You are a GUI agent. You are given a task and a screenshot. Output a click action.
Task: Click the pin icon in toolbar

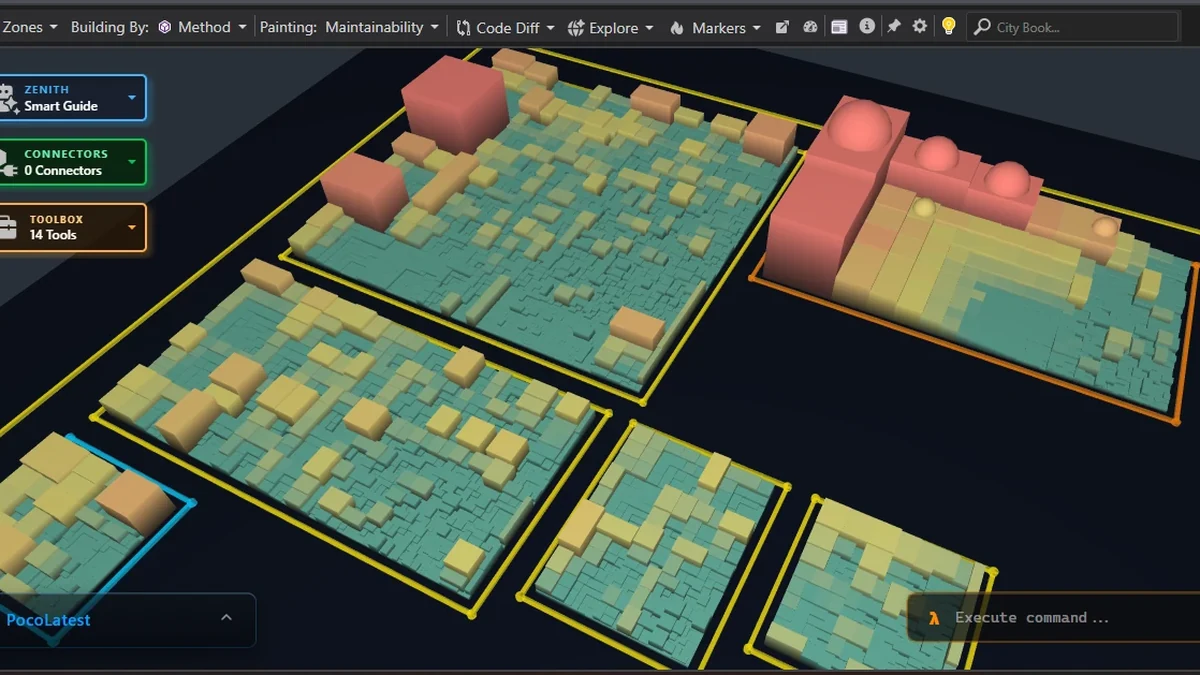893,27
